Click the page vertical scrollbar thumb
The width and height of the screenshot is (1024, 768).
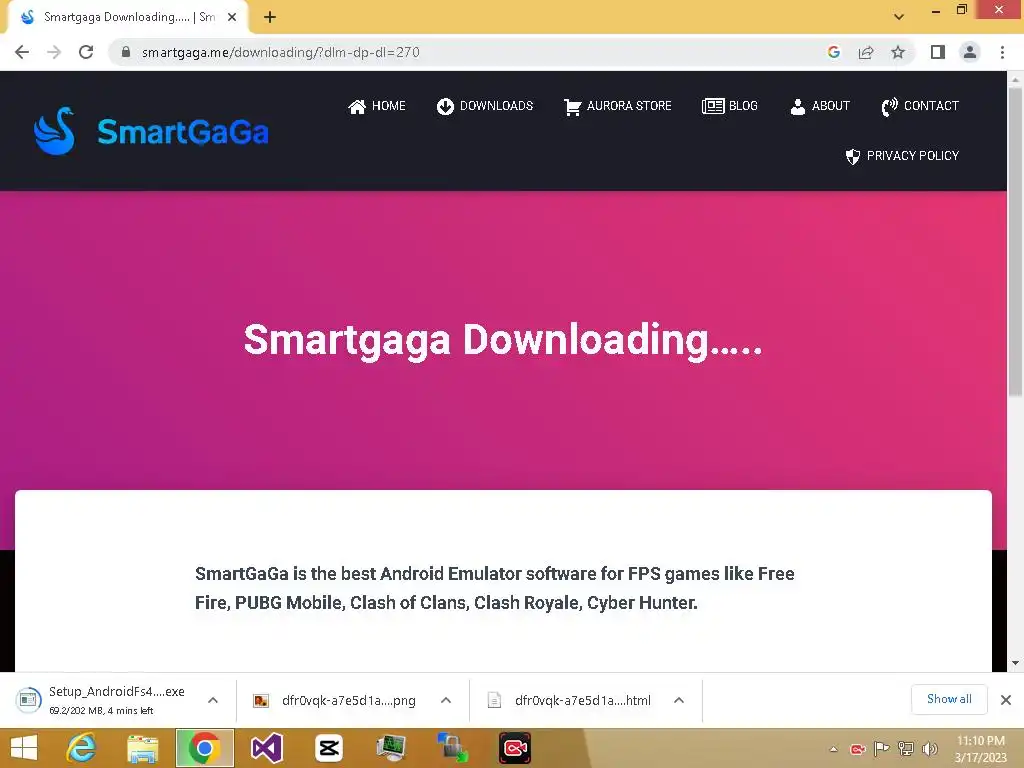coord(1015,242)
